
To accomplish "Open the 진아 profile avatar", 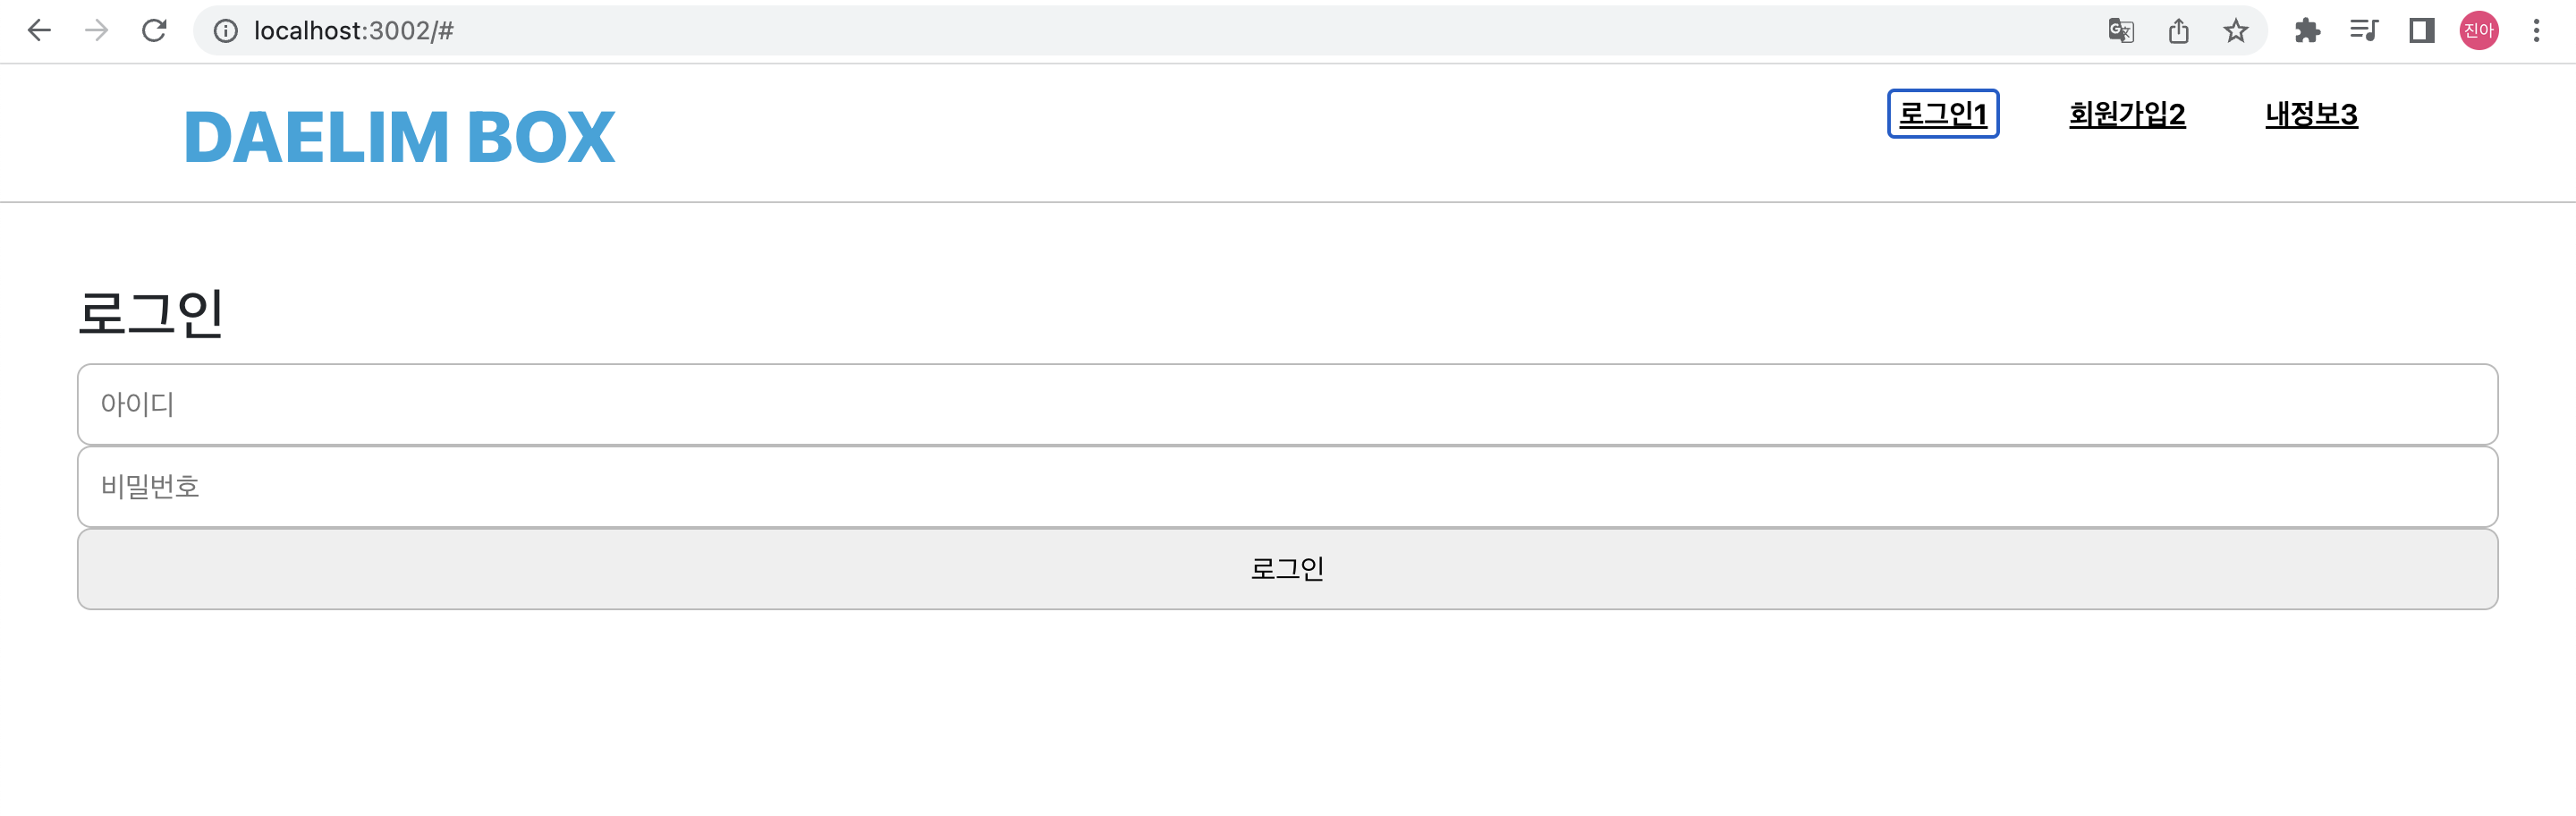I will (2479, 31).
